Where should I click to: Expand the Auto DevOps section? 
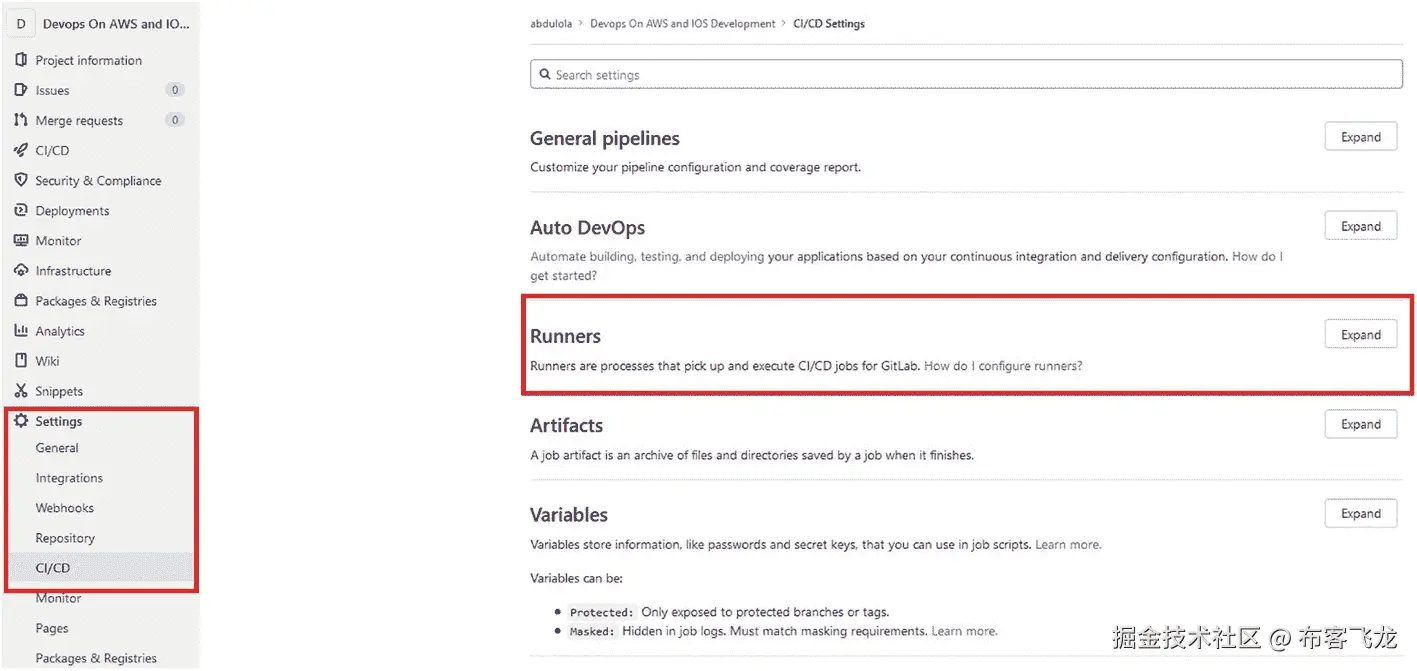tap(1360, 227)
